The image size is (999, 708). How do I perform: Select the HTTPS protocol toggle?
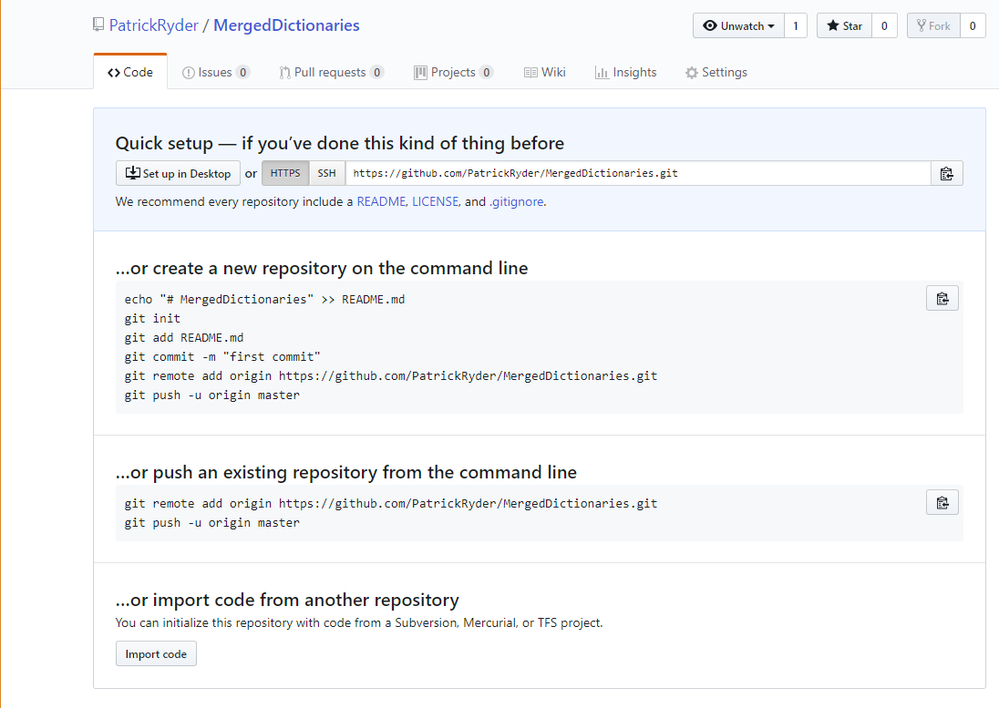[x=285, y=173]
